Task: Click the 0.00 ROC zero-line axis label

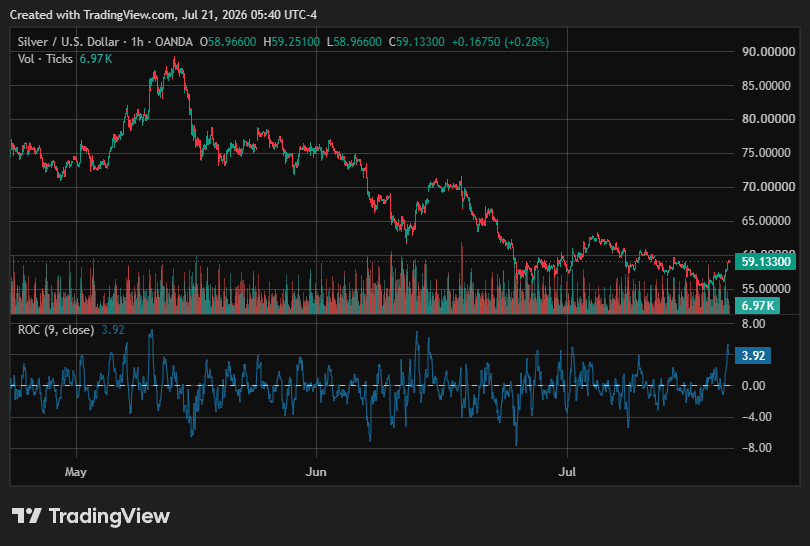Action: [753, 386]
